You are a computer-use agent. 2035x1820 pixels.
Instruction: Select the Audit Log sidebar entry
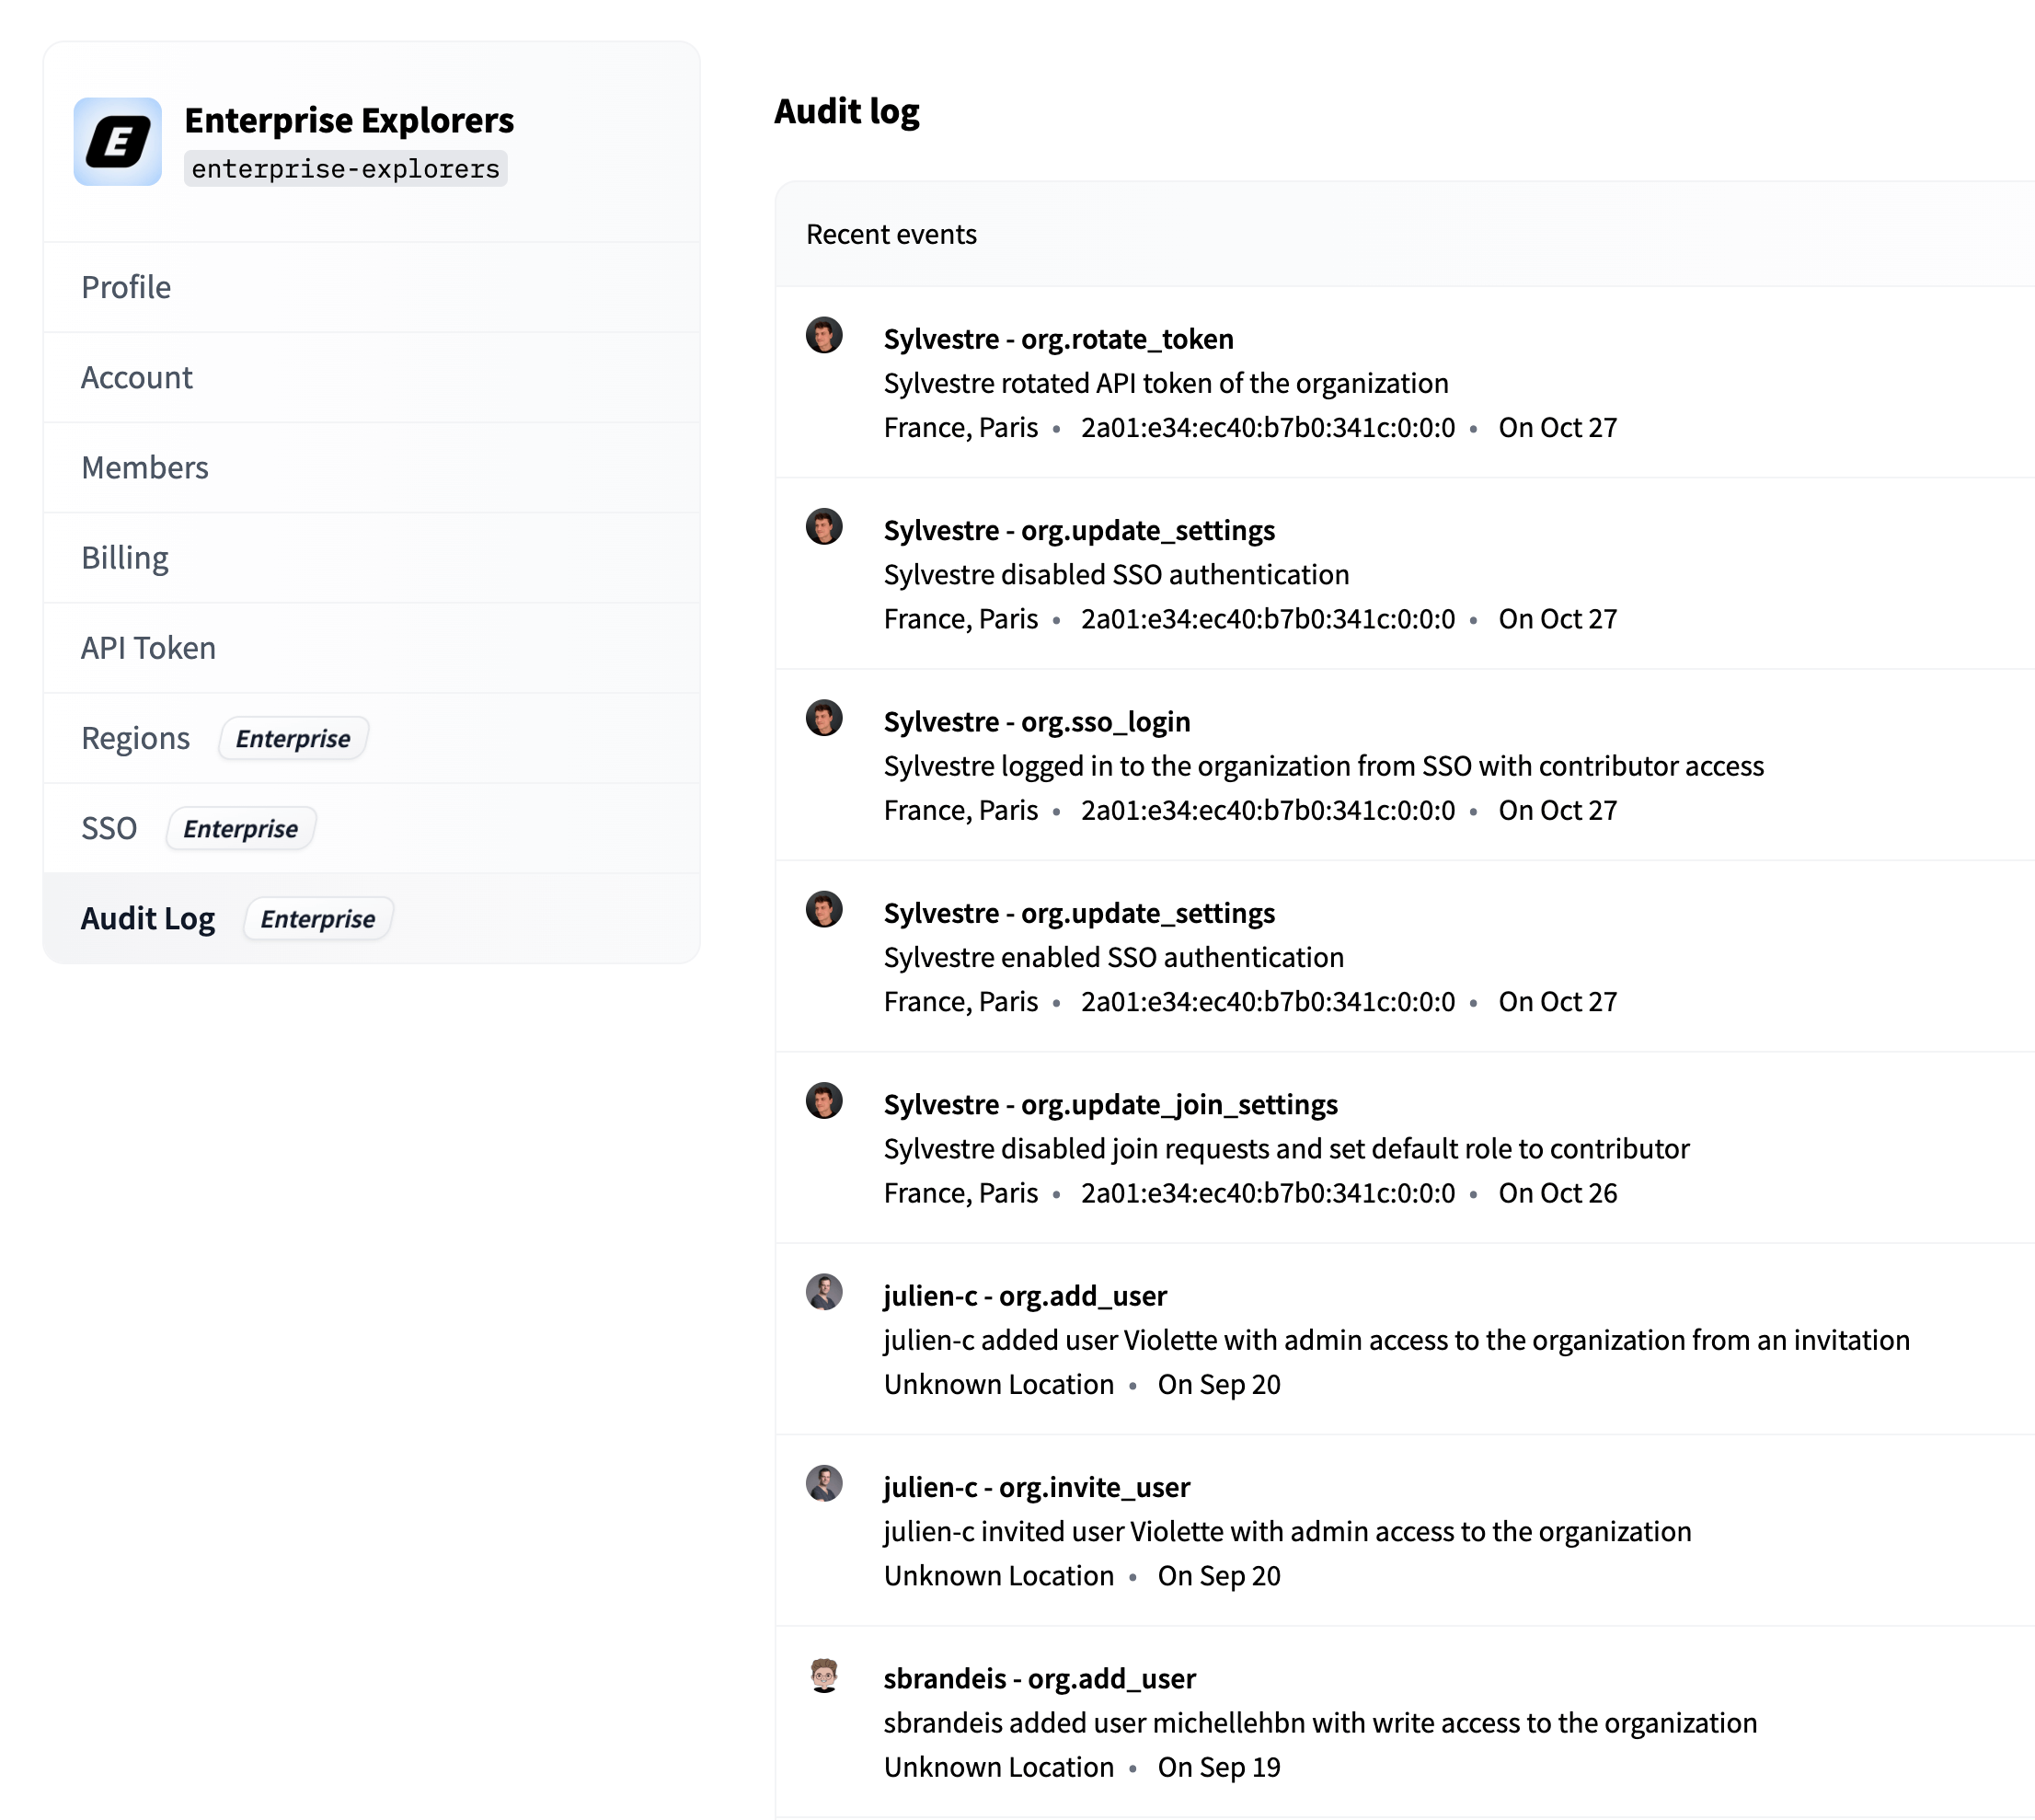(x=148, y=918)
